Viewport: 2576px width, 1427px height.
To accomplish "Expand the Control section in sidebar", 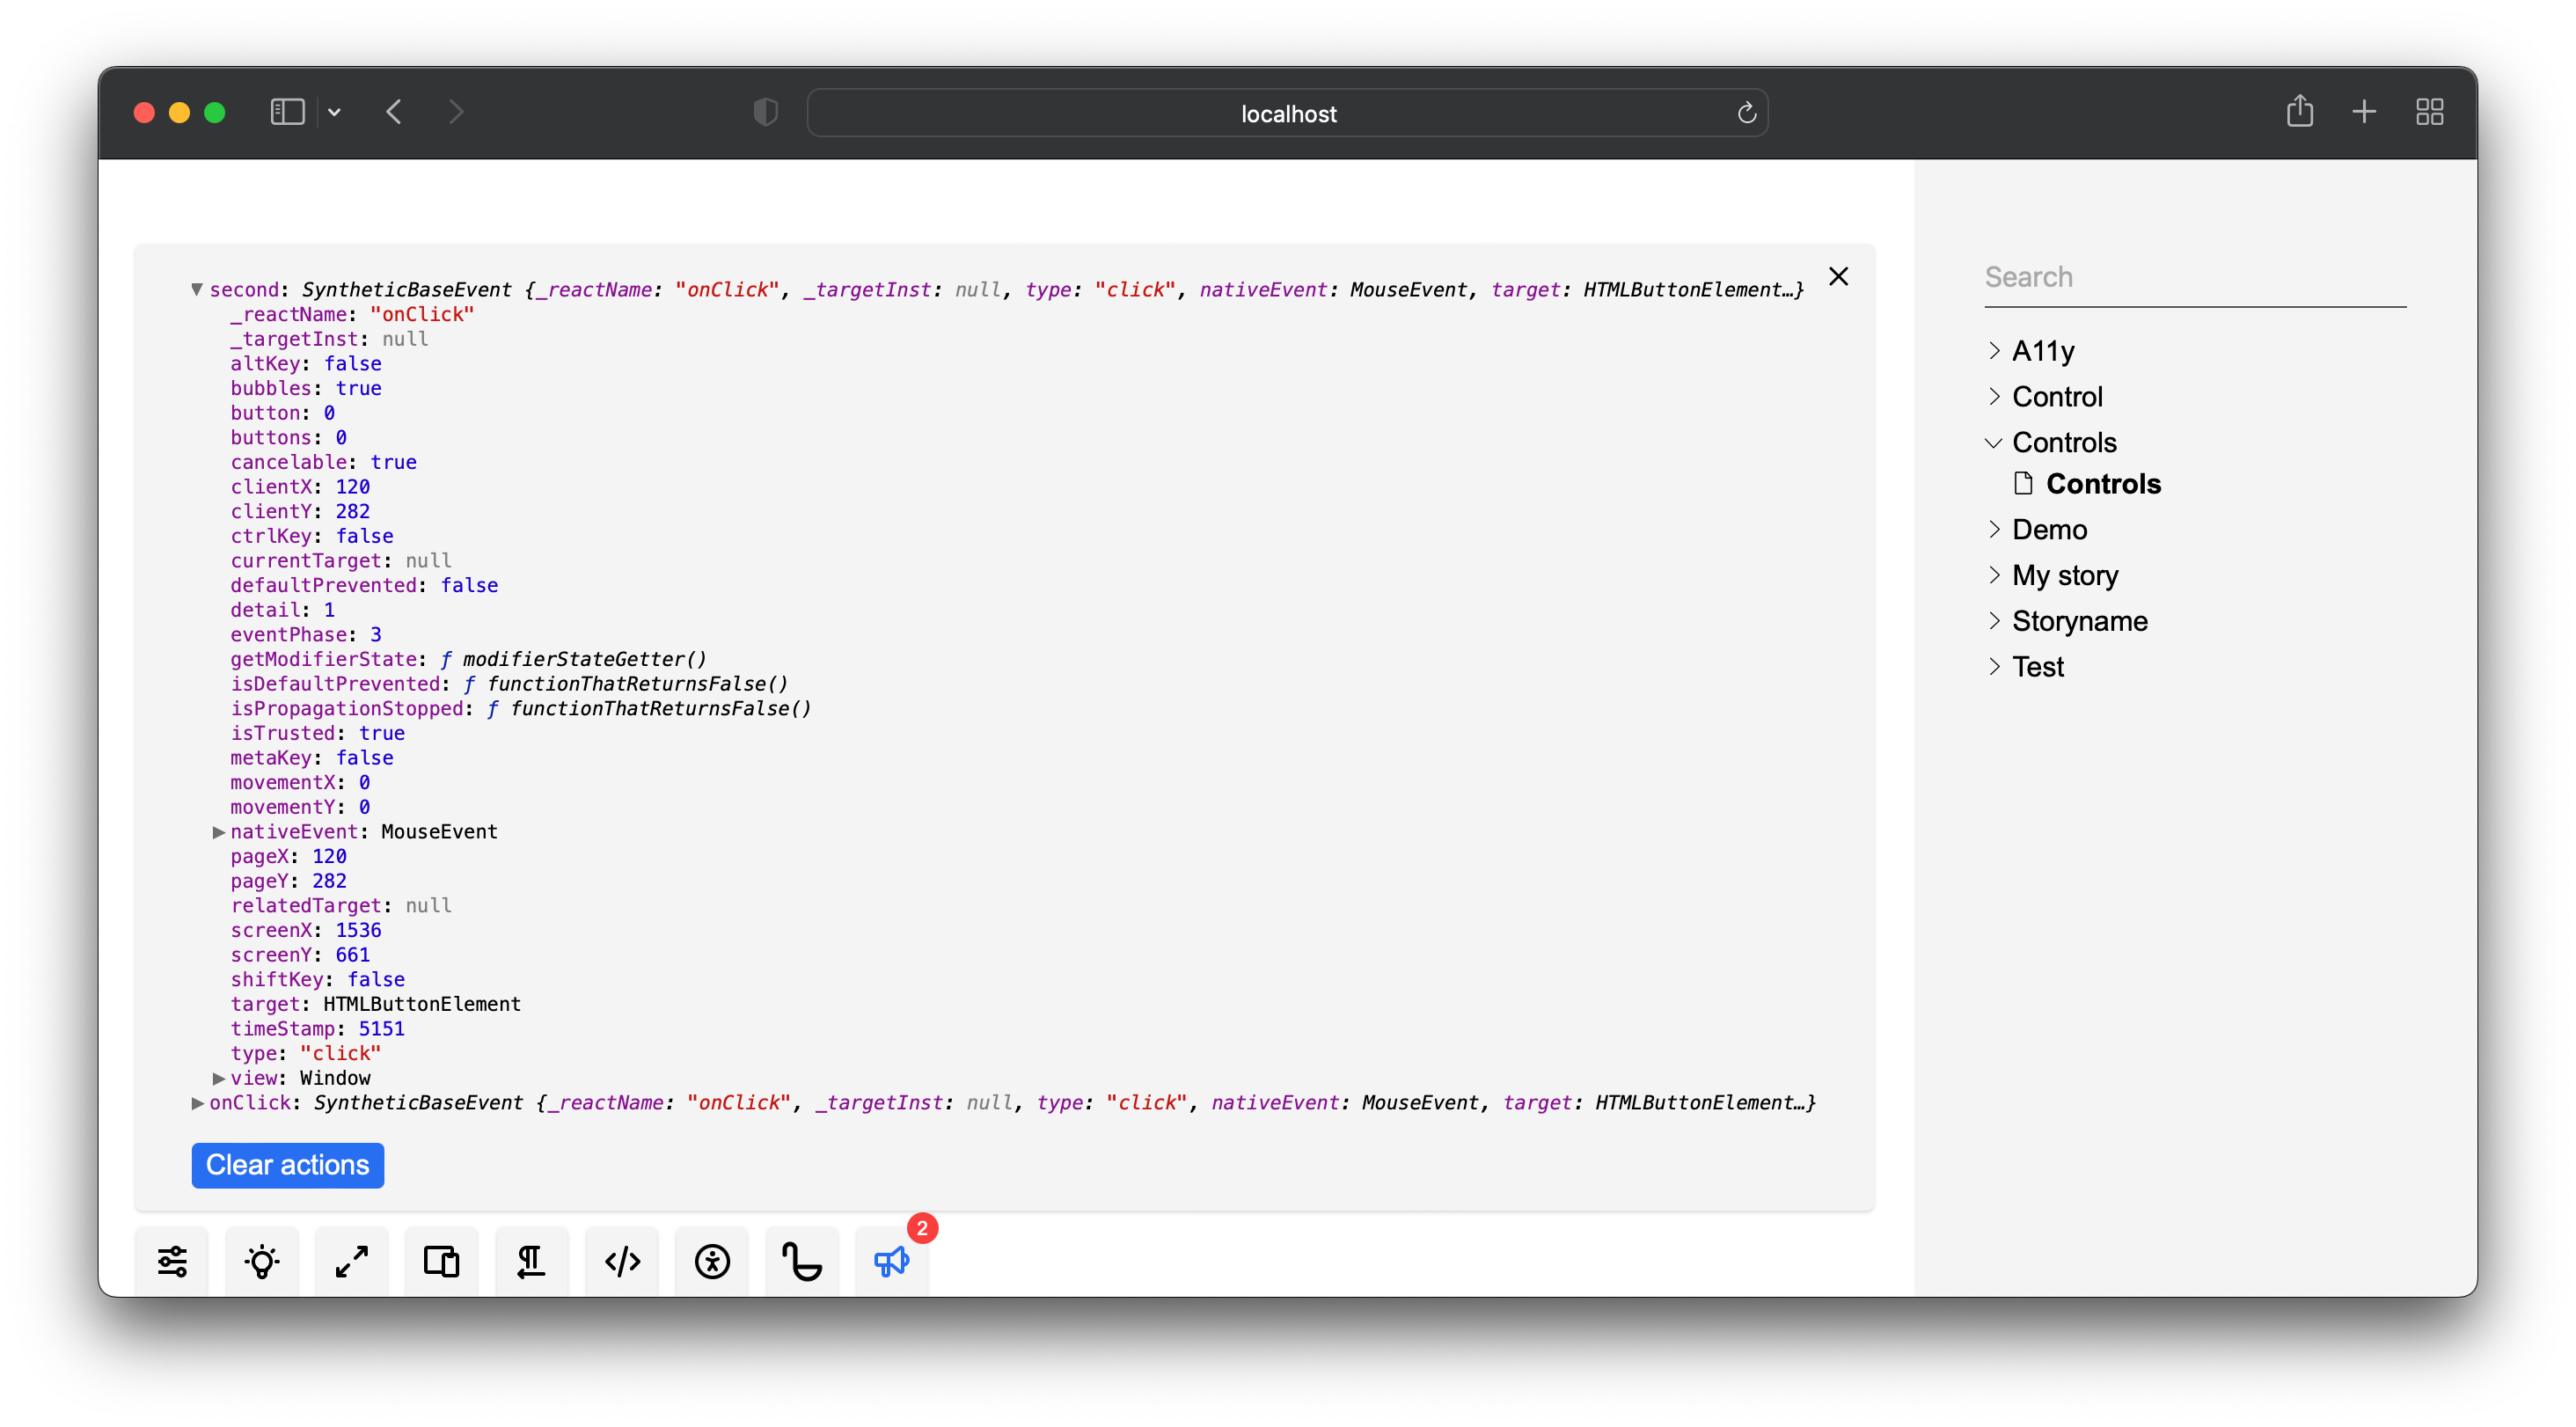I will click(x=2056, y=395).
